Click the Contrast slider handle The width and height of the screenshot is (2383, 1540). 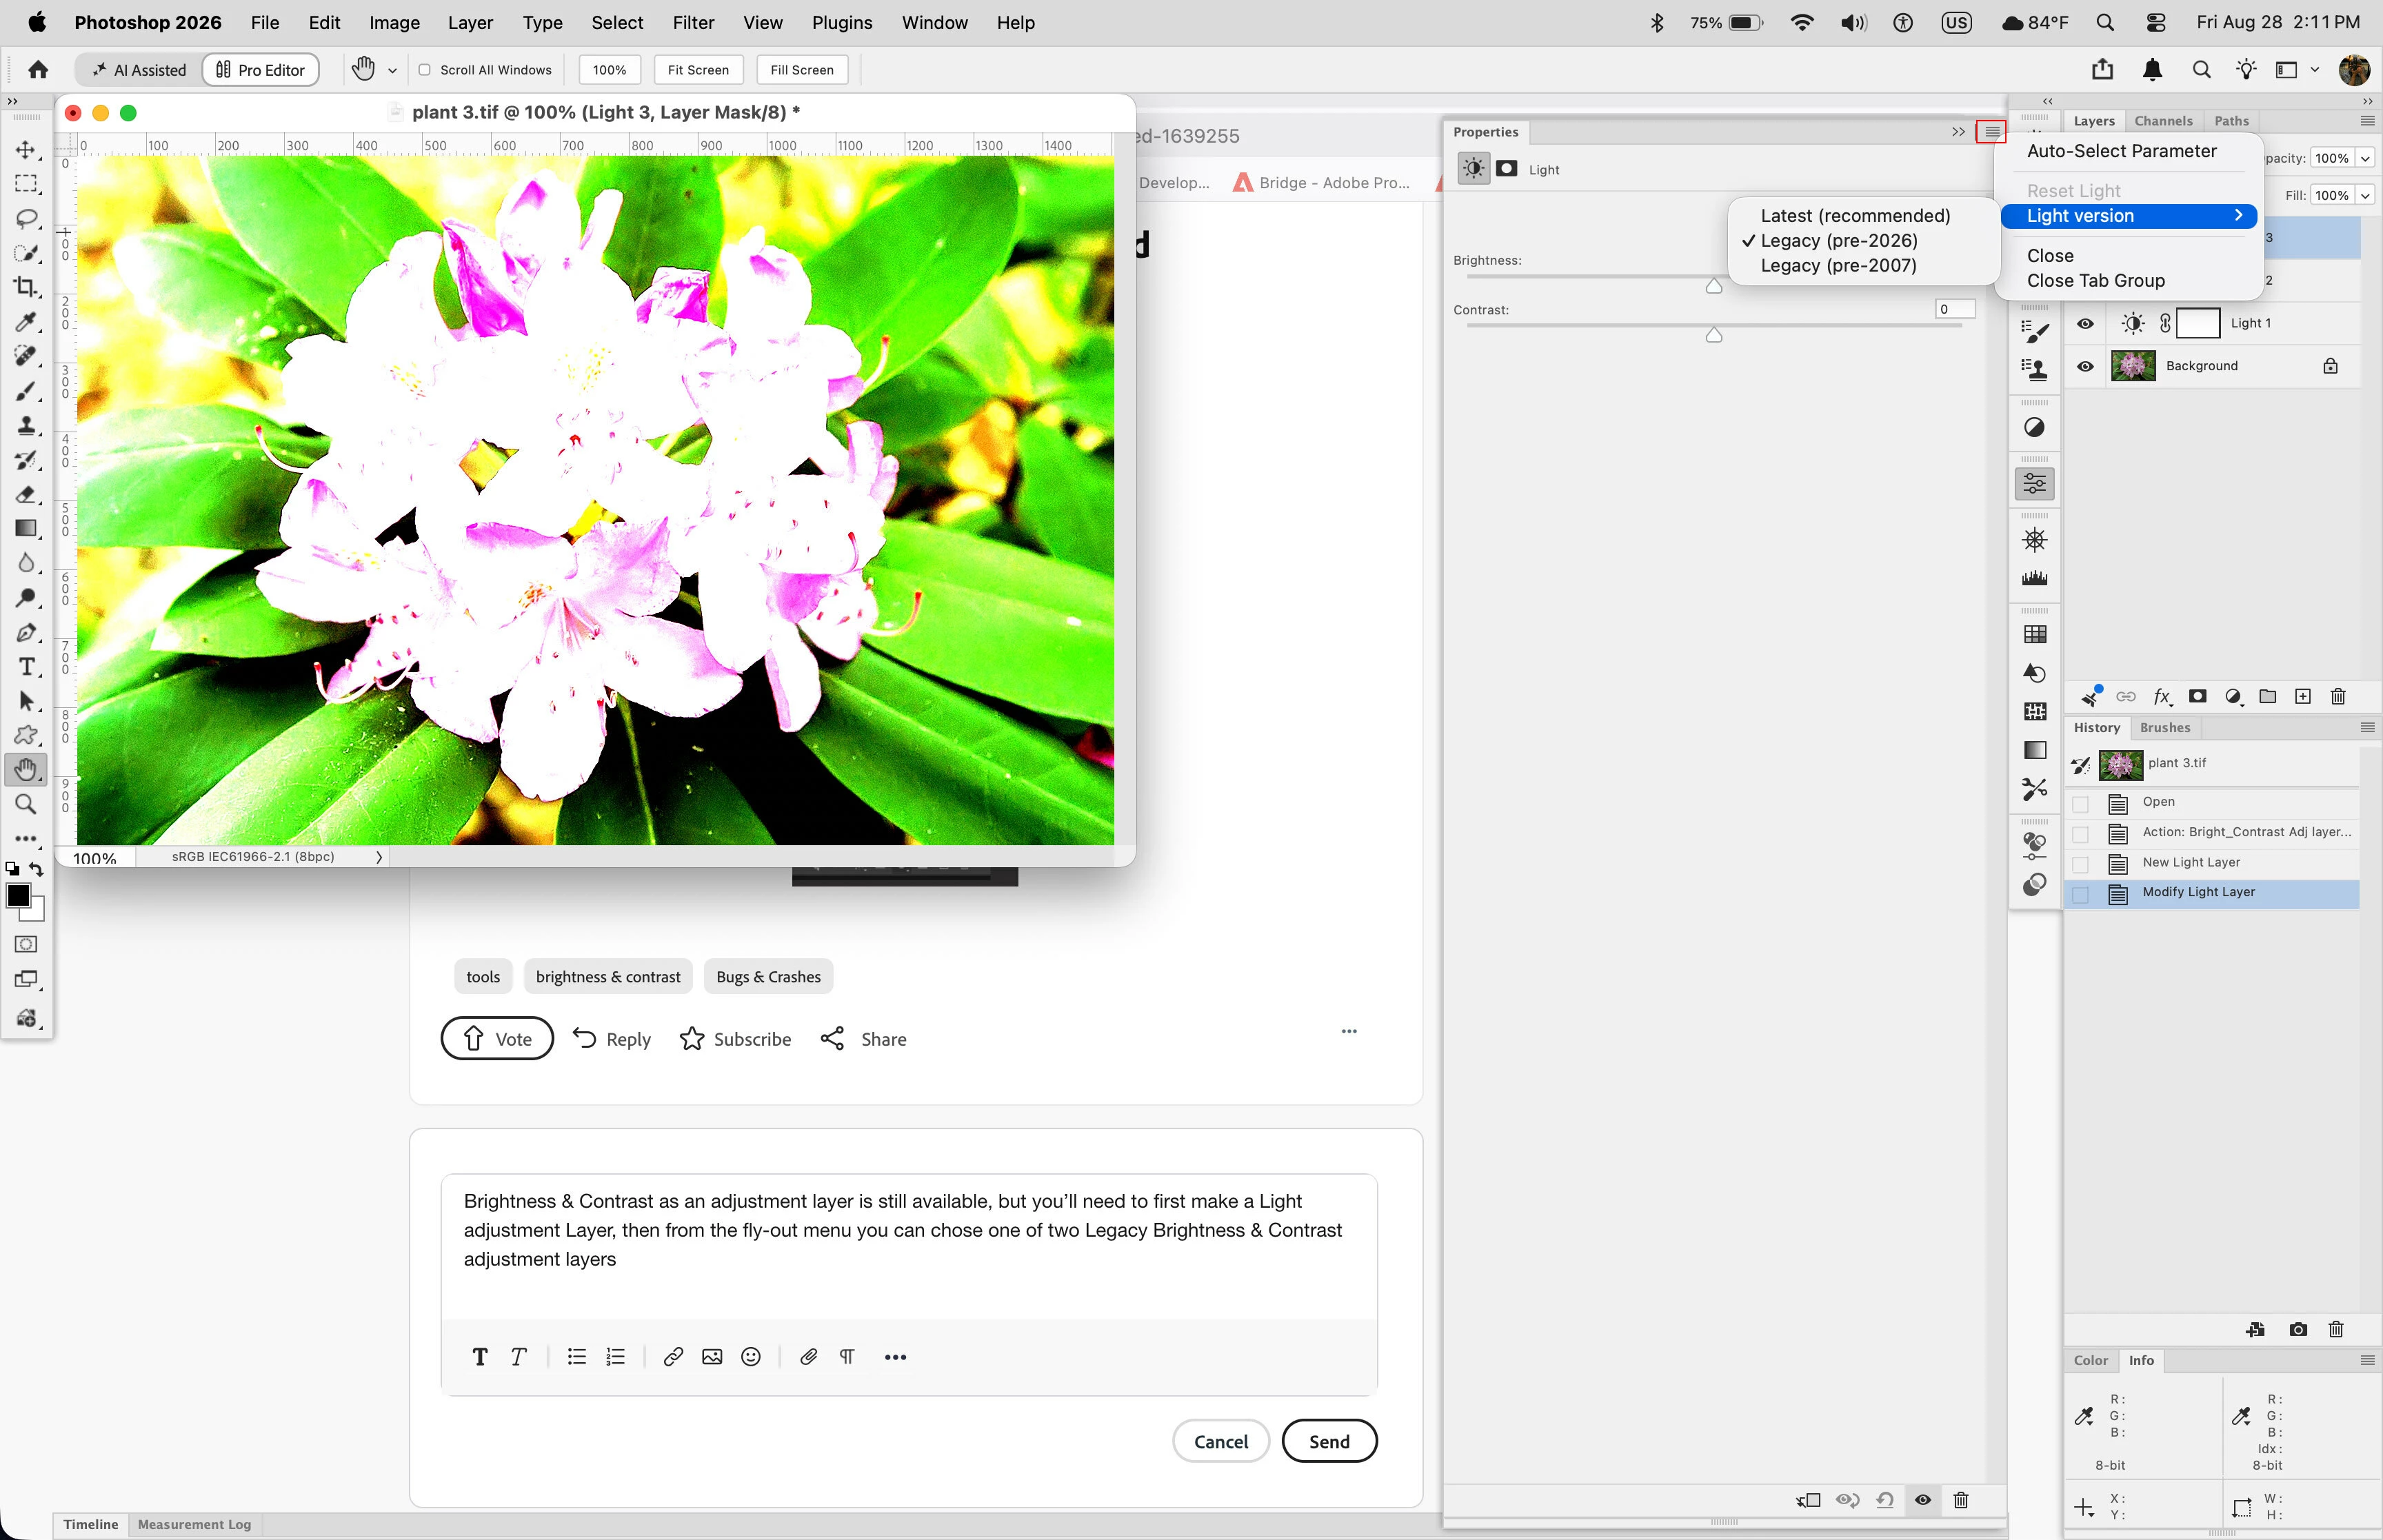coord(1714,335)
